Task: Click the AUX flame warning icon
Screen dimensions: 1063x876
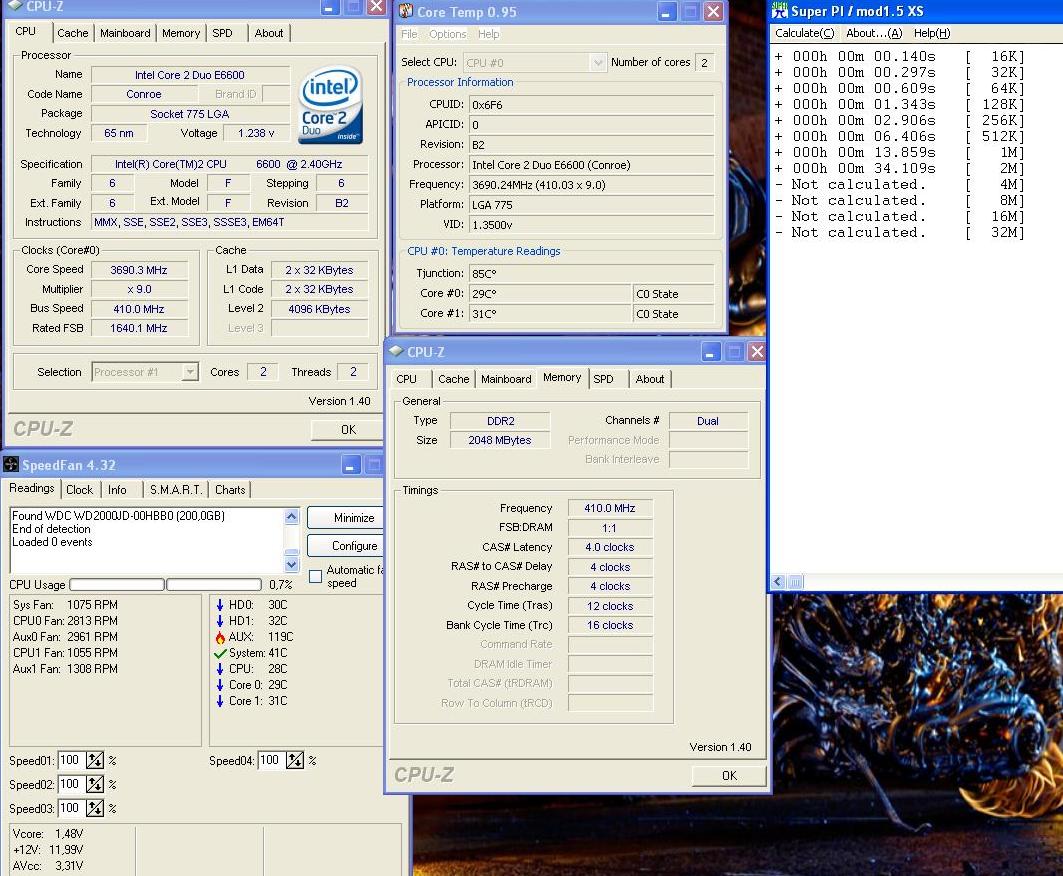Action: (220, 637)
